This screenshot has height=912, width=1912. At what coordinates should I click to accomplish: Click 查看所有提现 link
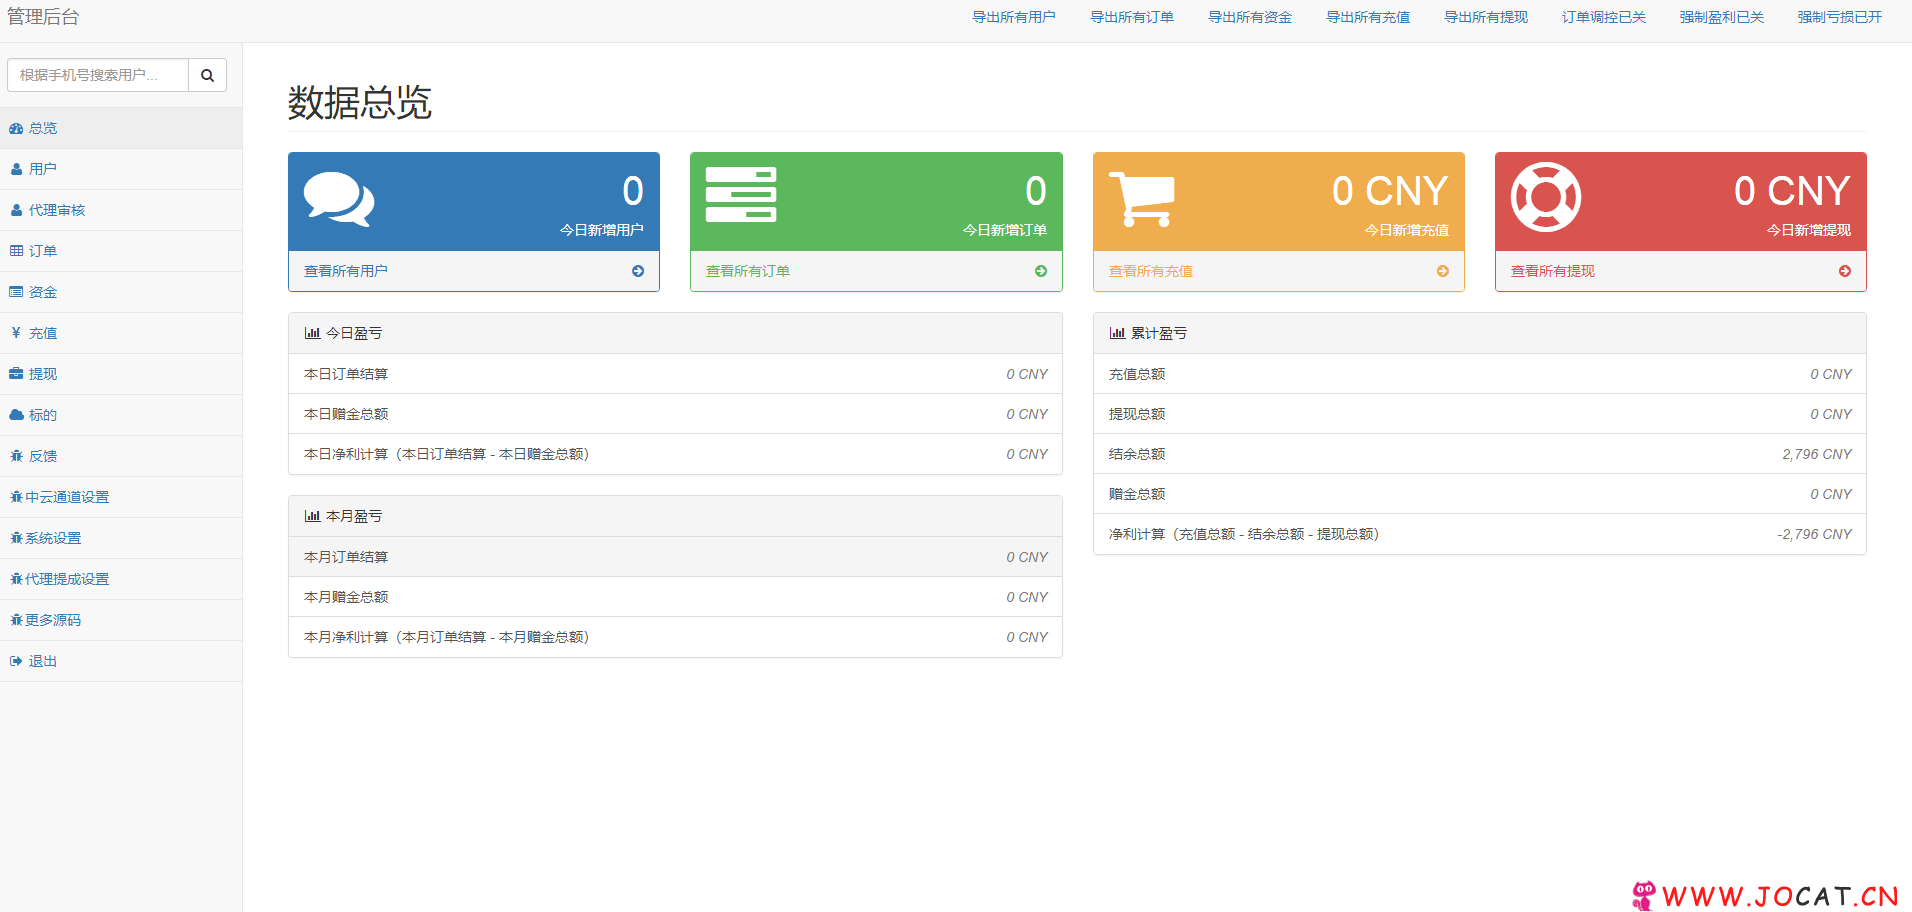point(1553,271)
